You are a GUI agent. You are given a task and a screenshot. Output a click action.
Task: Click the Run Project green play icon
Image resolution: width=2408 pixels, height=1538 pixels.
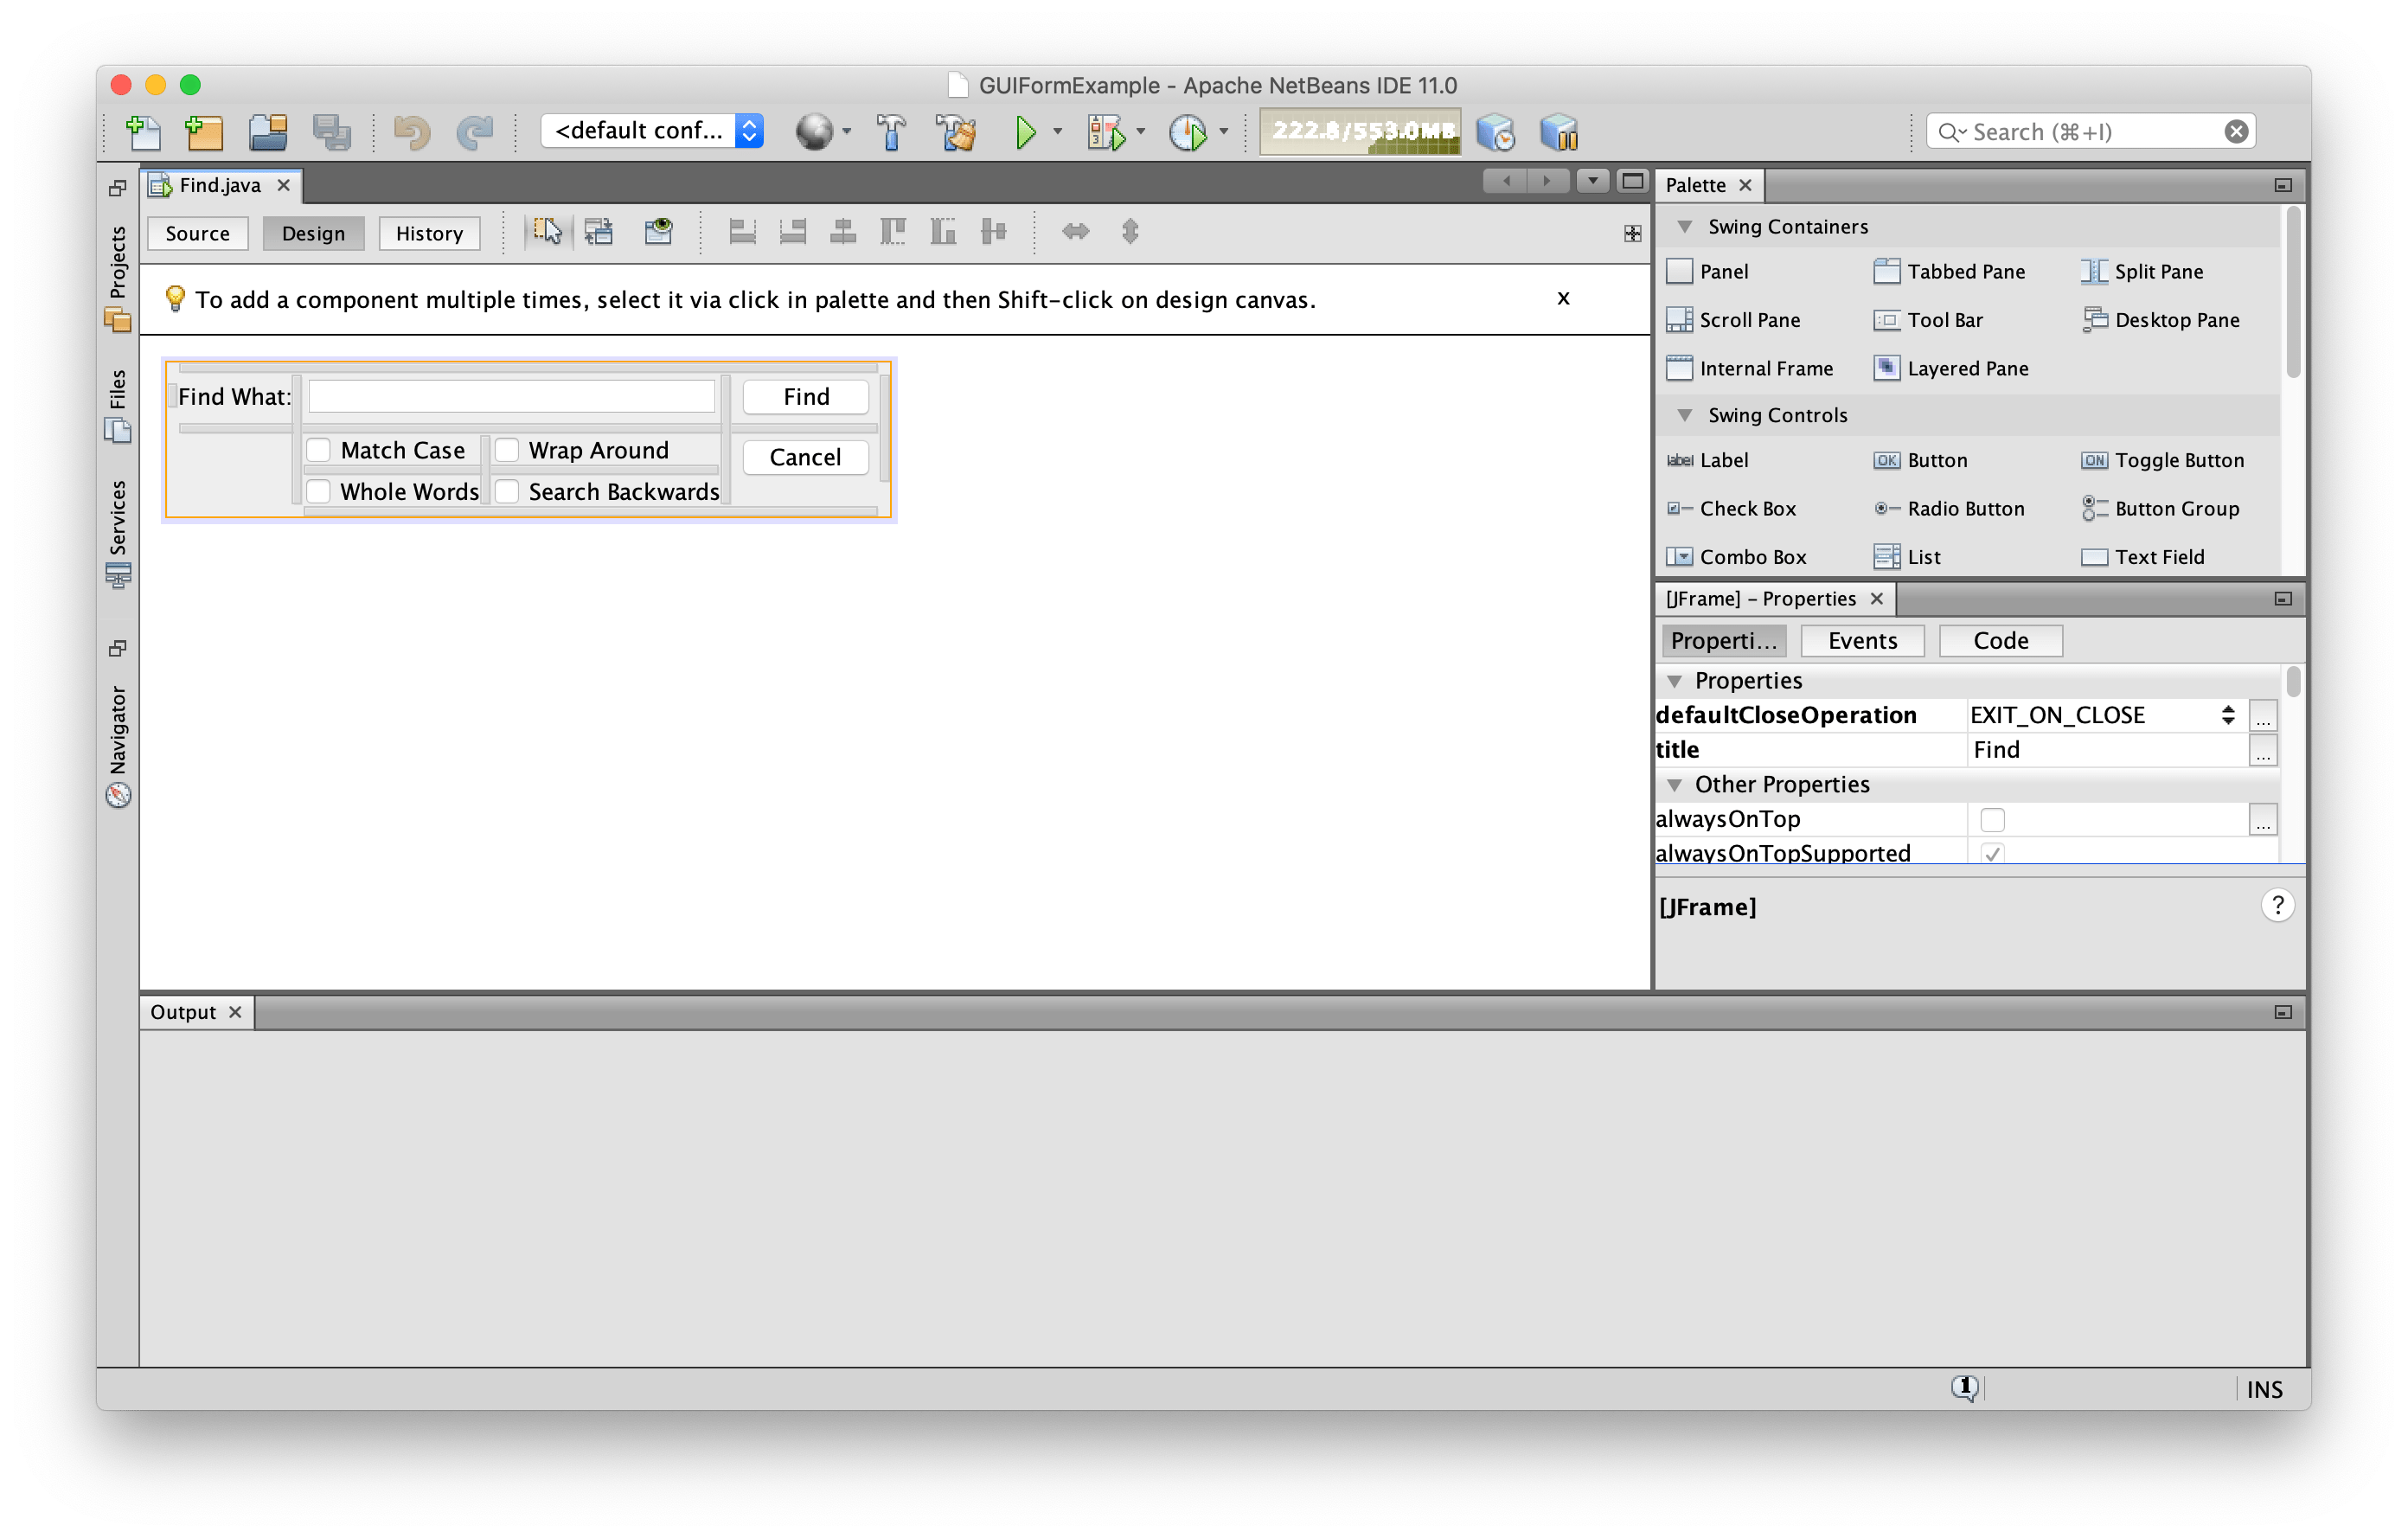[x=1025, y=132]
